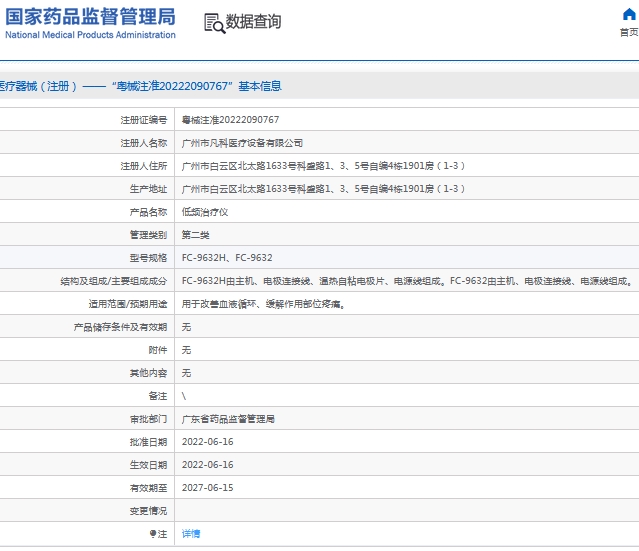Viewport: 639px width, 551px height.
Task: Click National Medical Products Administration text
Action: tap(90, 35)
